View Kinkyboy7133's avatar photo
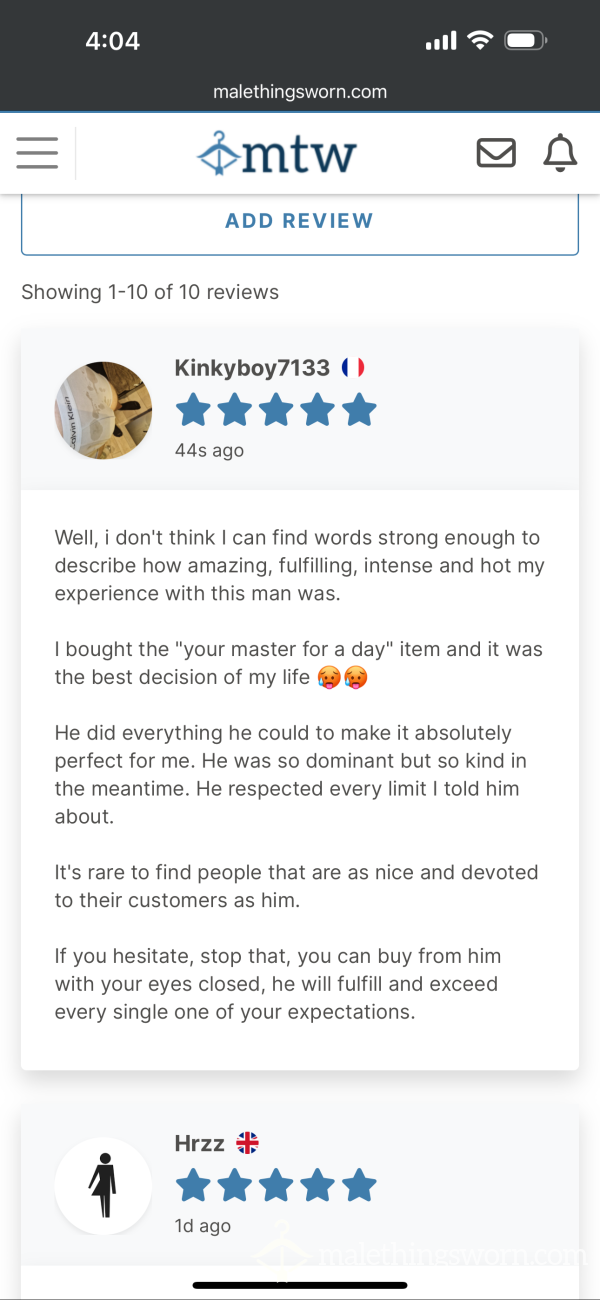Viewport: 600px width, 1300px height. [103, 411]
